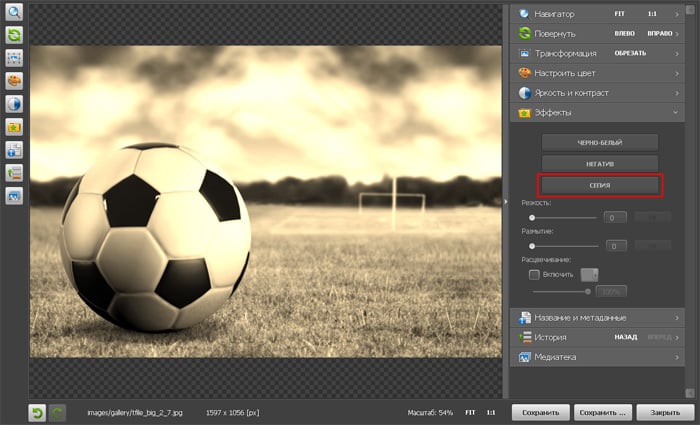
Task: Click the green undo arrow in bottom bar
Action: pos(37,412)
